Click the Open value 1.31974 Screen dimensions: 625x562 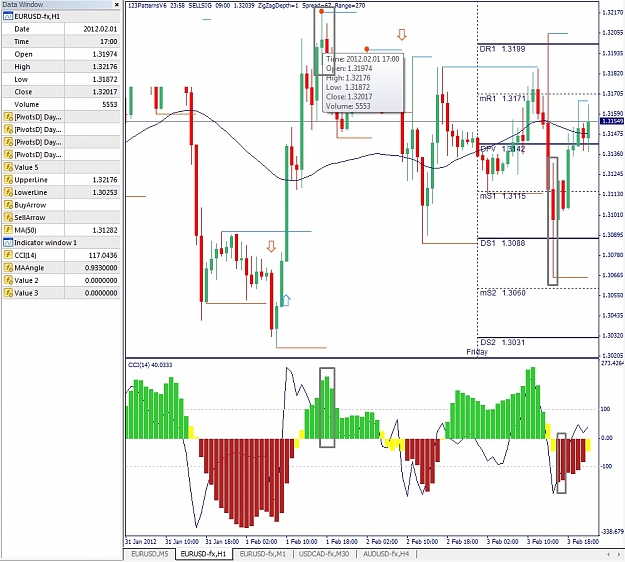coord(105,54)
